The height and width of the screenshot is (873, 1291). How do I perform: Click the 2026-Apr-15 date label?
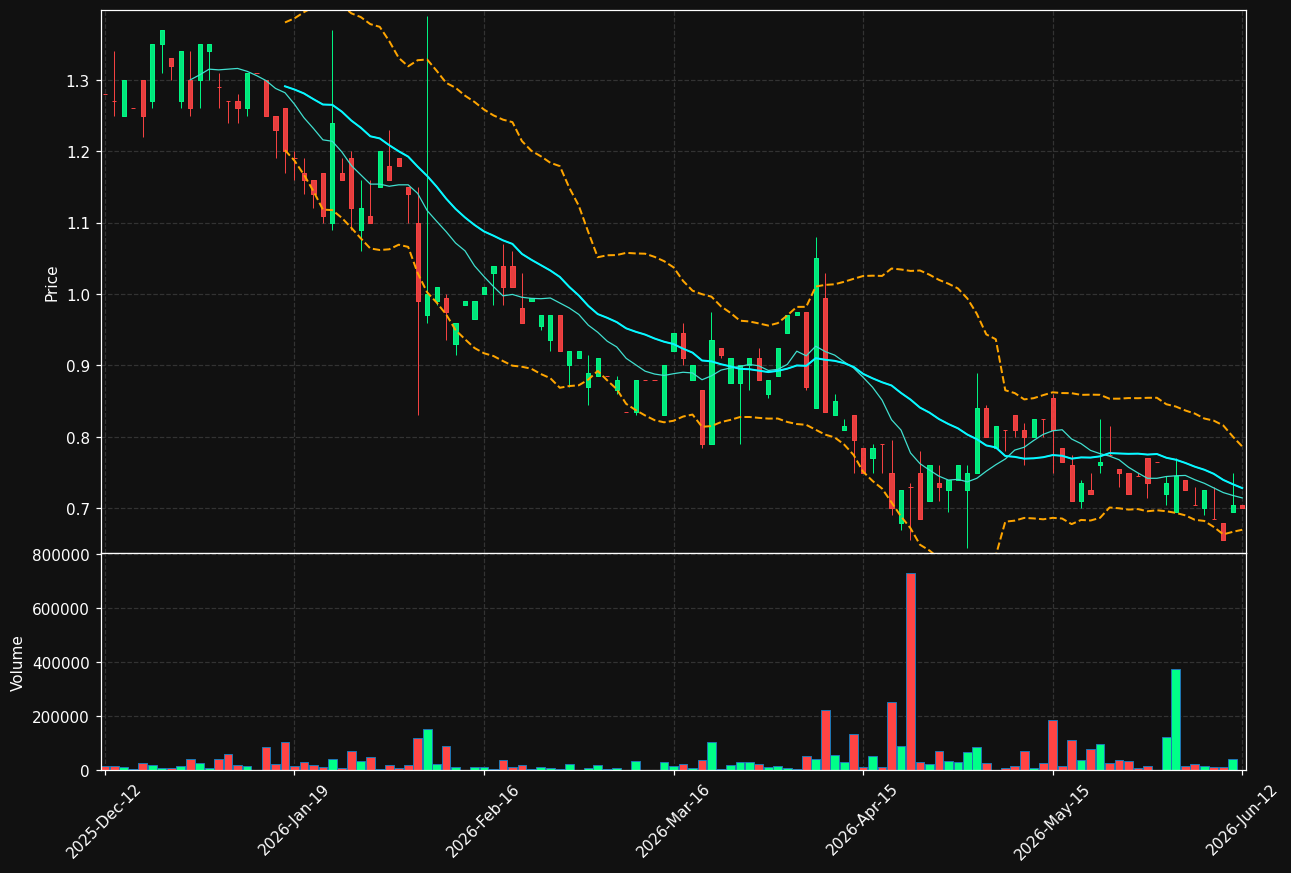pyautogui.click(x=862, y=821)
